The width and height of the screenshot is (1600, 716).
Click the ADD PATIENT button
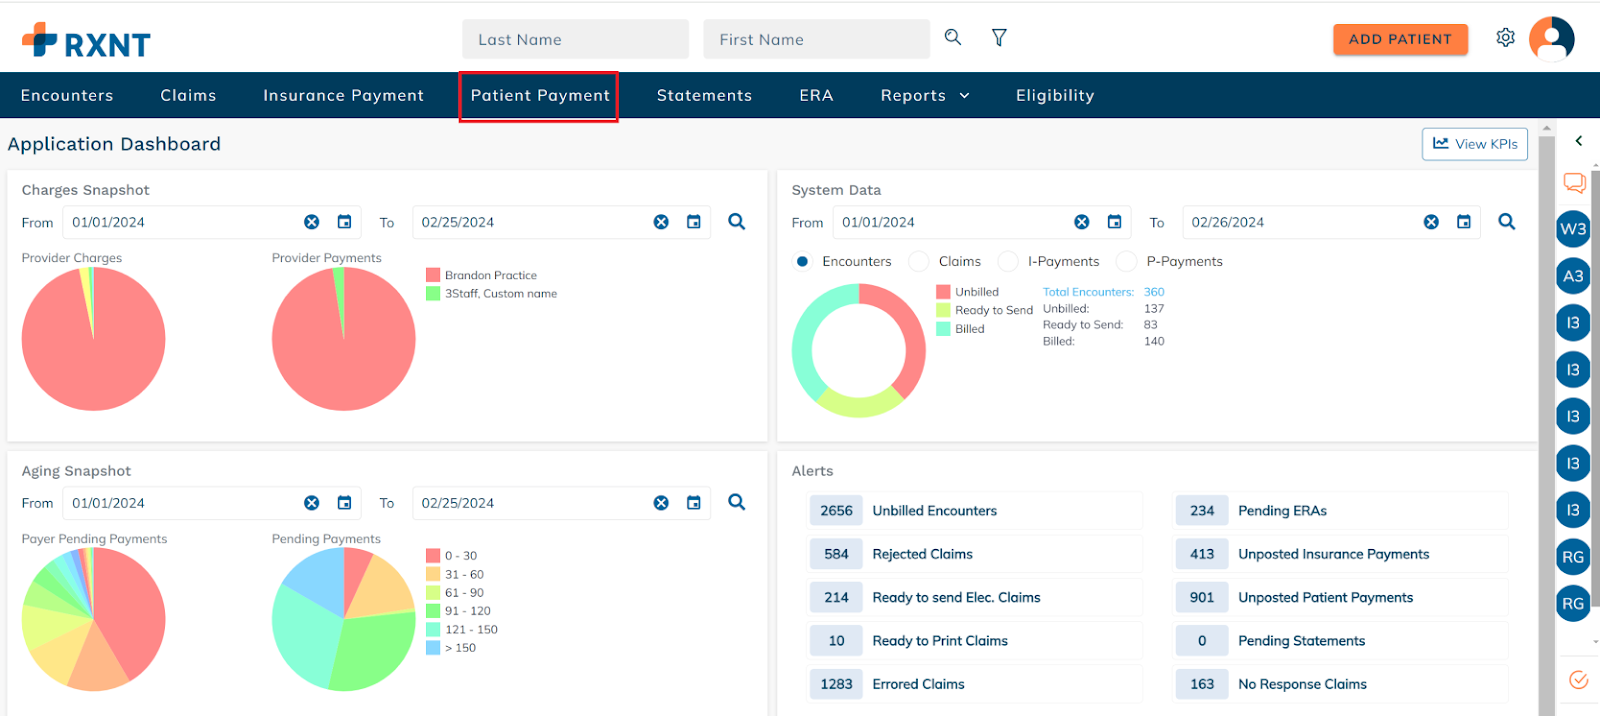[1400, 39]
